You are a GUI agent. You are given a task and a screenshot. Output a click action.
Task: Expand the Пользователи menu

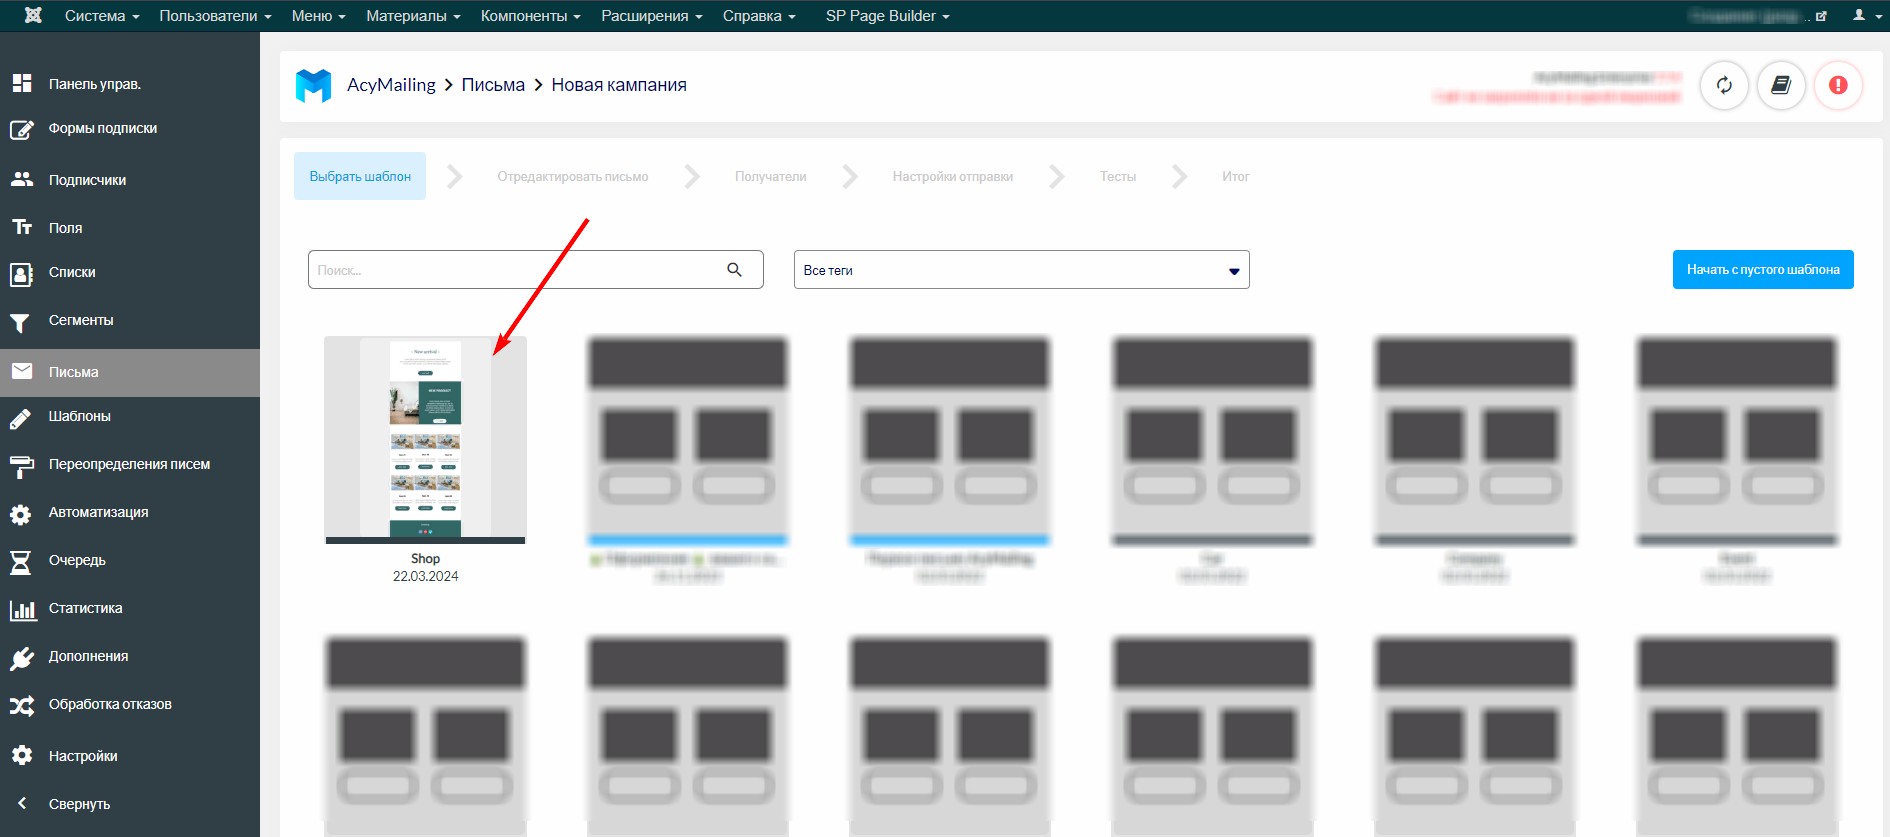[x=215, y=16]
